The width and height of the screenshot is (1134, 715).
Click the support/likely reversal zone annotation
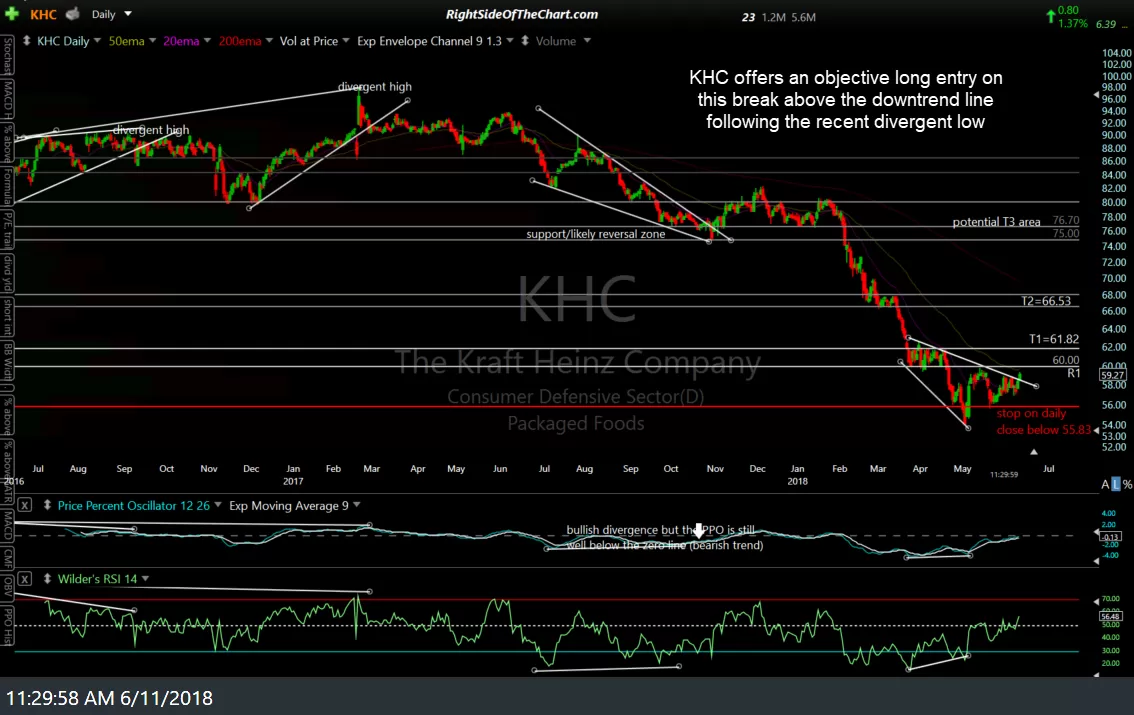click(596, 234)
